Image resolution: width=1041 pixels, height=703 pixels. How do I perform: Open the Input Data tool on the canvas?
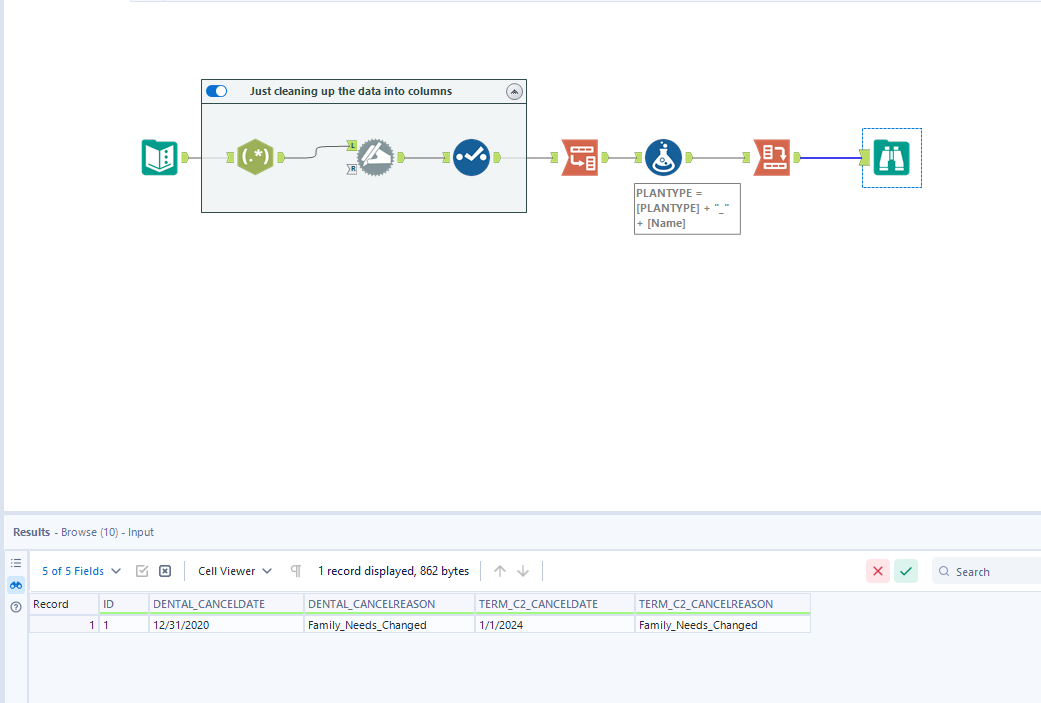coord(159,157)
